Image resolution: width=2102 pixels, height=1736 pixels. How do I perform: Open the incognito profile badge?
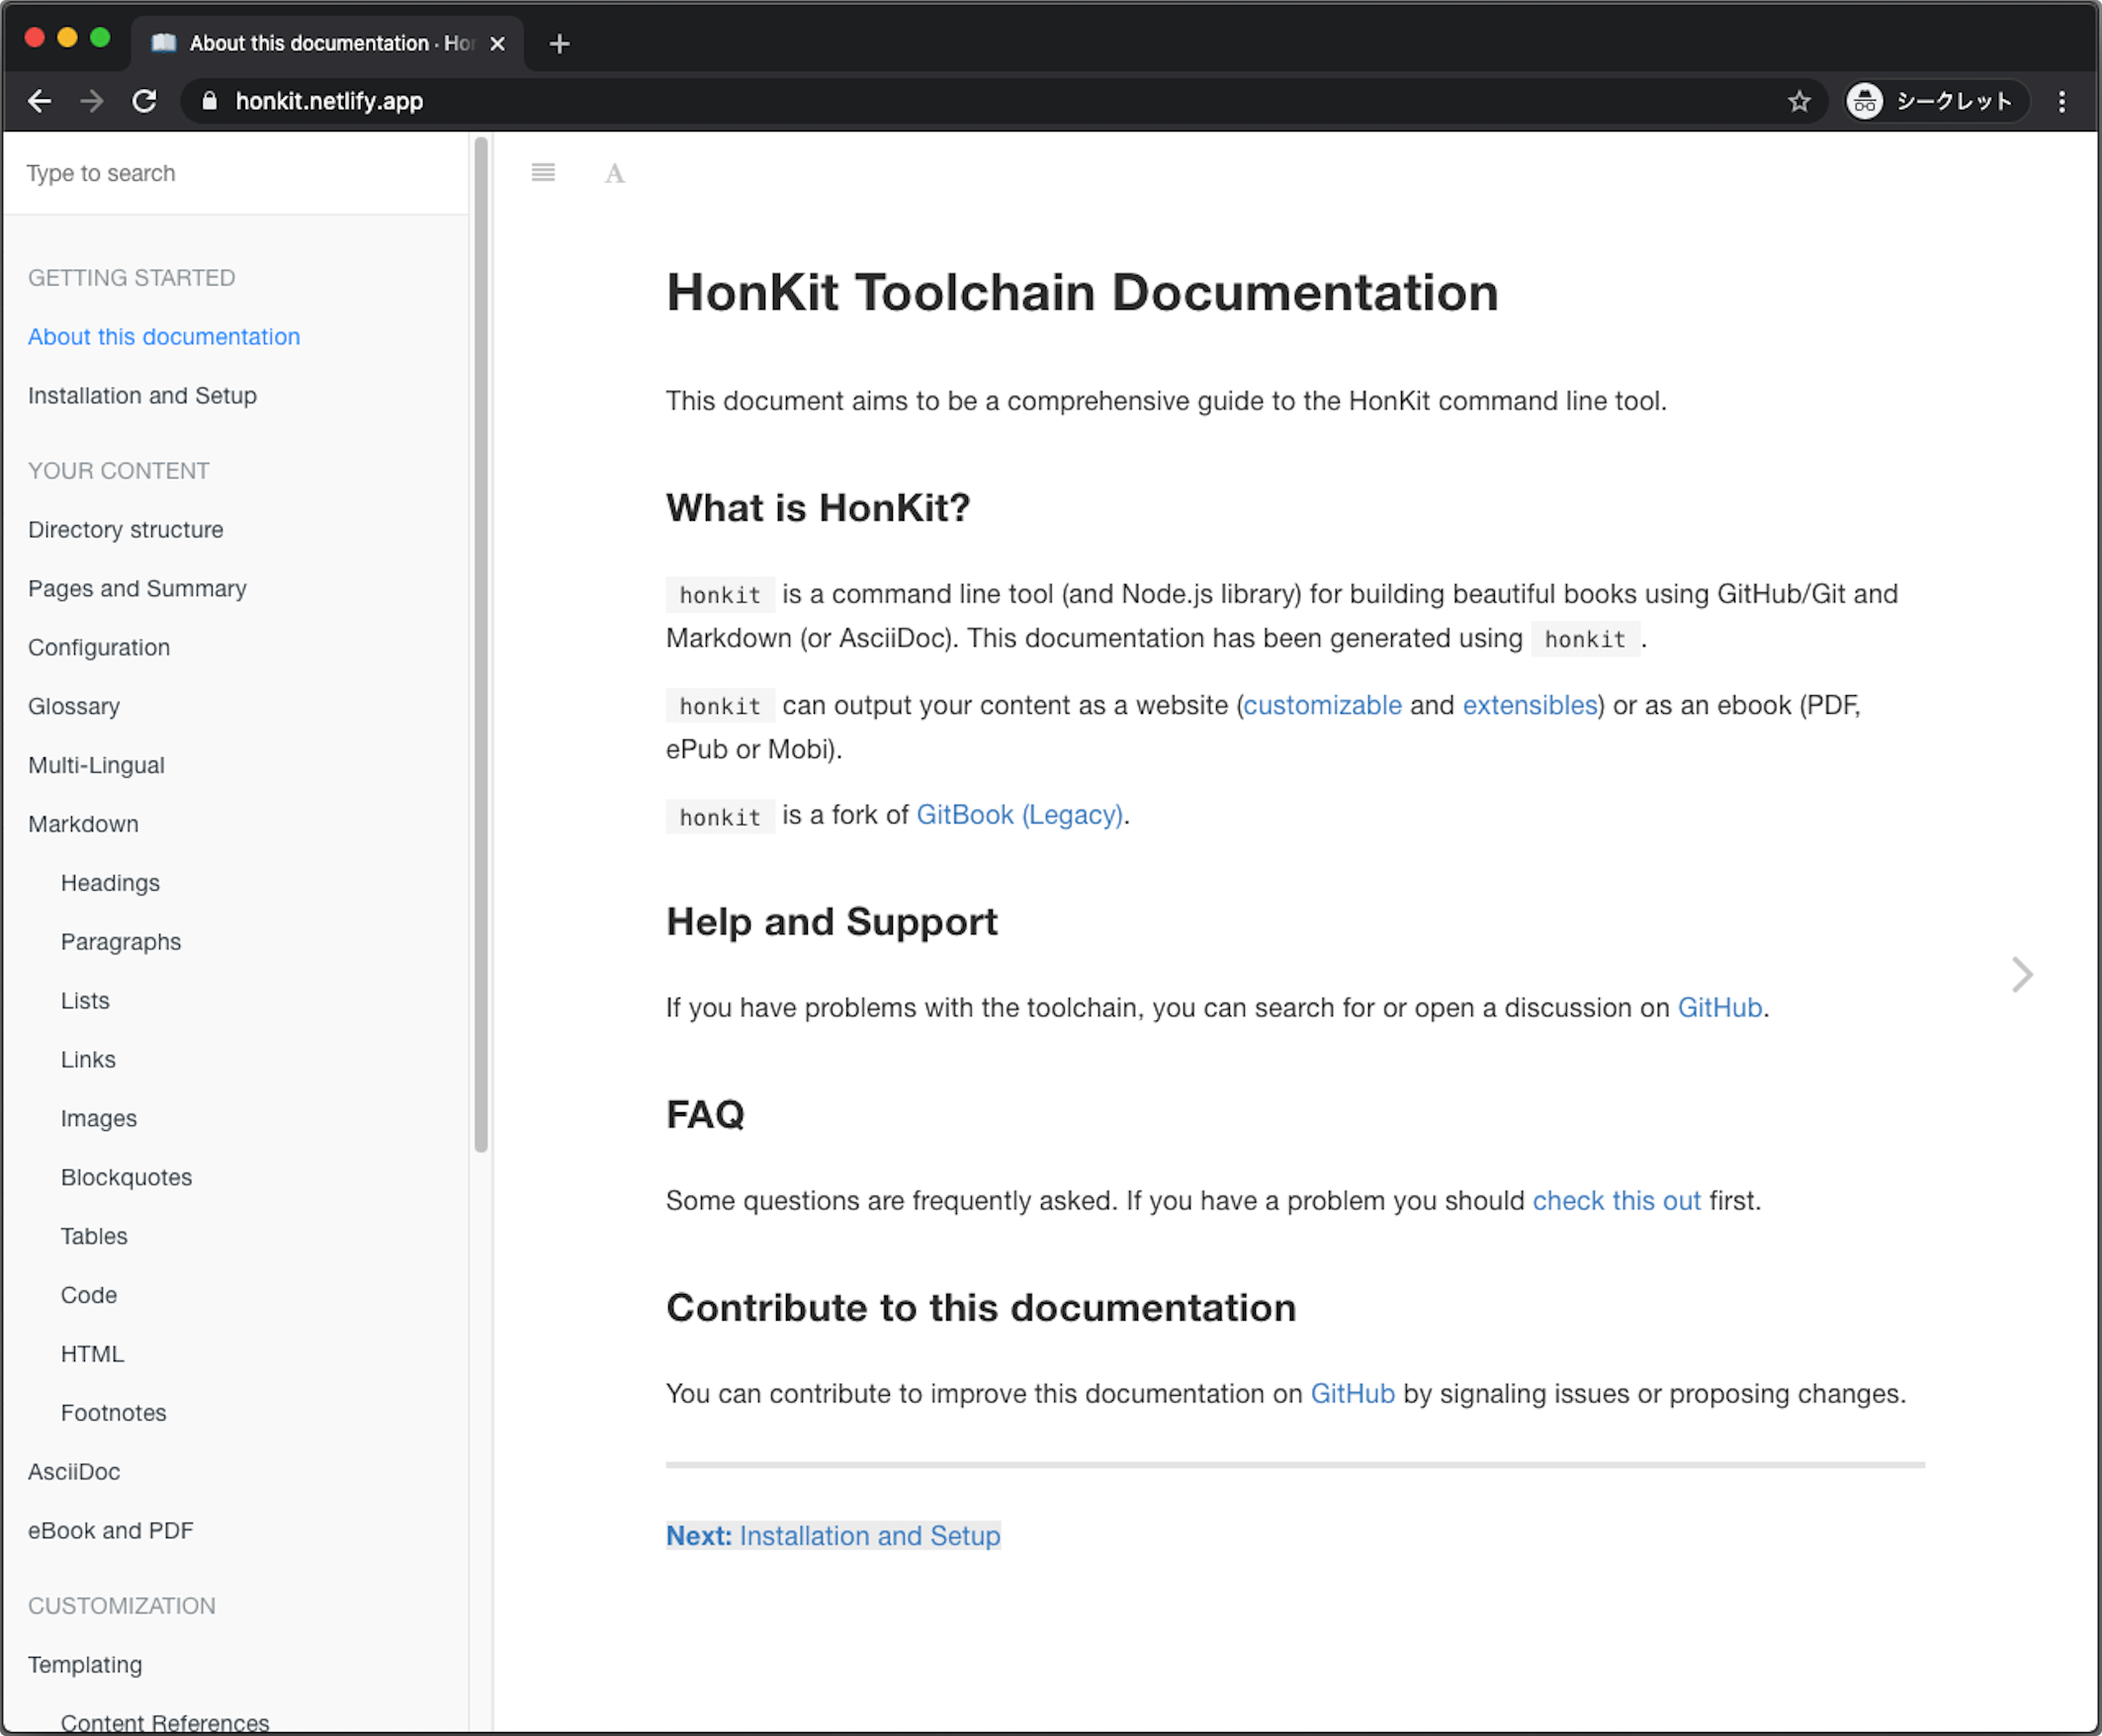(x=1936, y=101)
